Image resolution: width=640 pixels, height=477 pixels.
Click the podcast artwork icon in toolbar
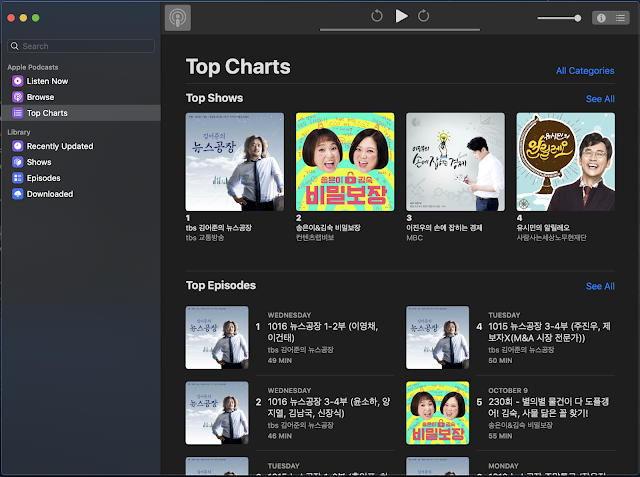pyautogui.click(x=178, y=18)
